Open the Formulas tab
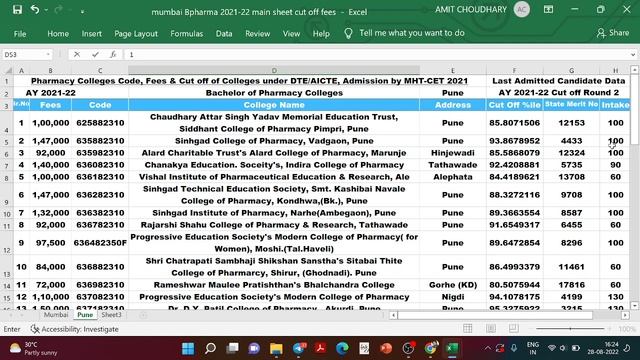Viewport: 640px width, 360px height. point(187,34)
